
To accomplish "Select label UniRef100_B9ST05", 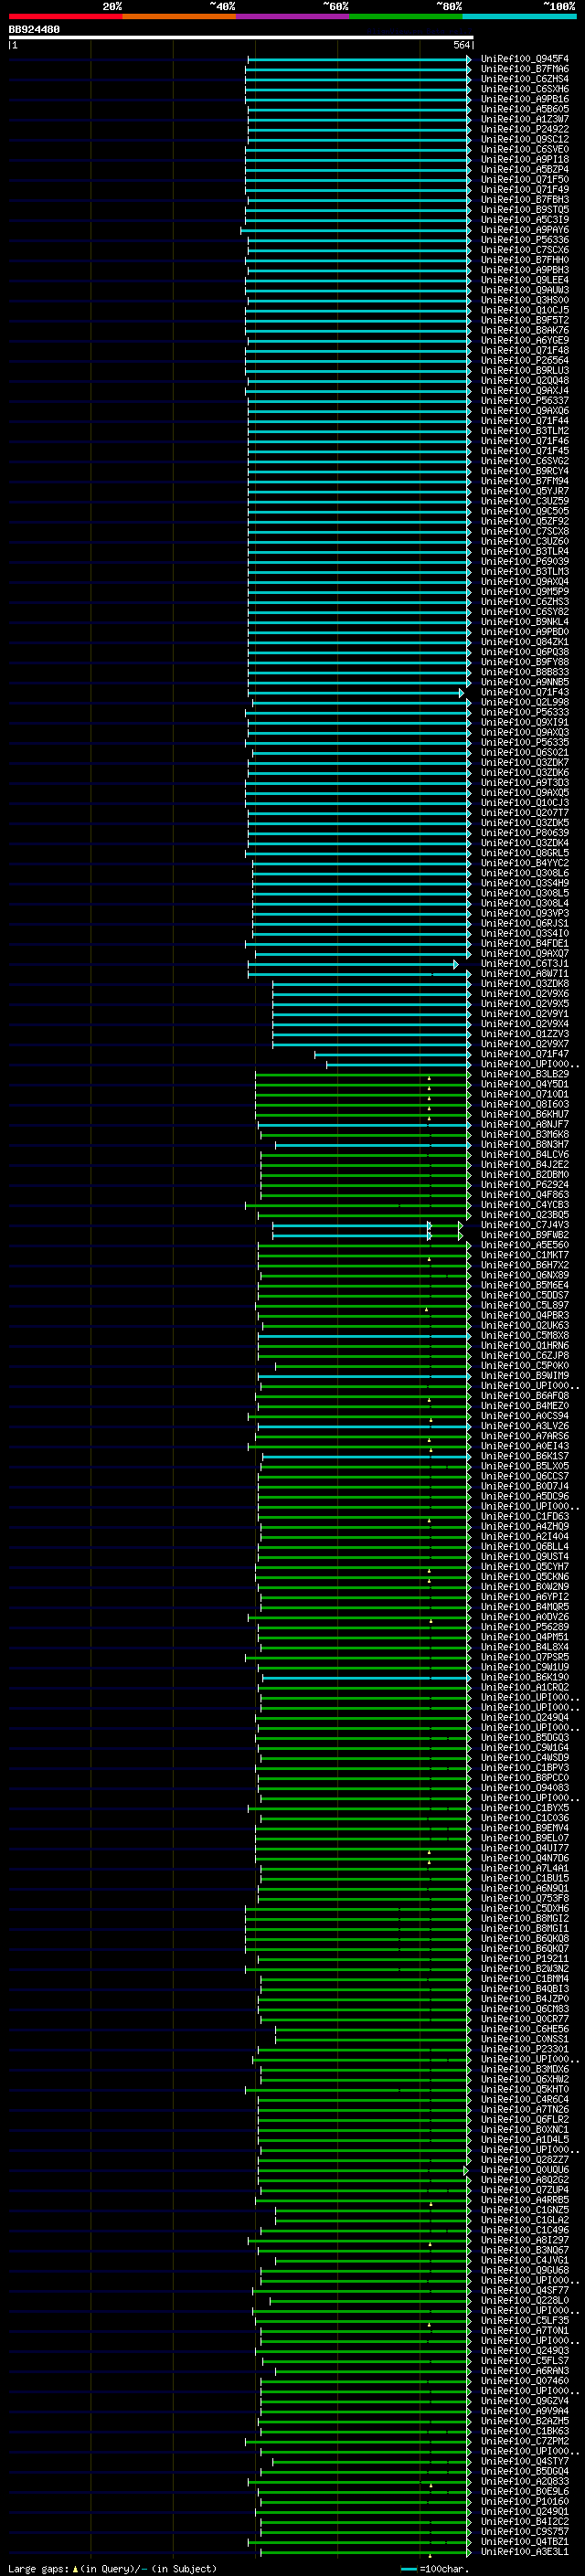I will 525,210.
